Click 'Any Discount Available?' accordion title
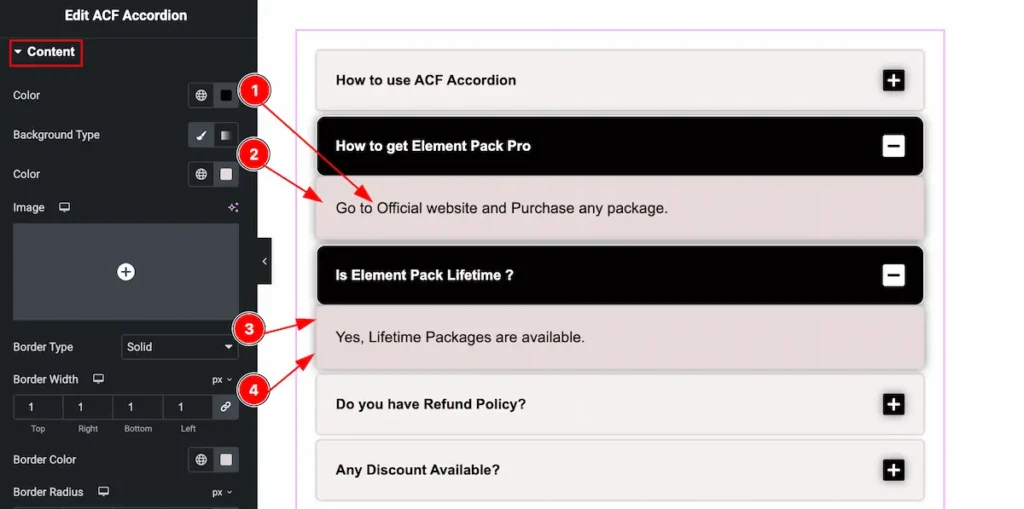This screenshot has width=1024, height=509. (418, 470)
